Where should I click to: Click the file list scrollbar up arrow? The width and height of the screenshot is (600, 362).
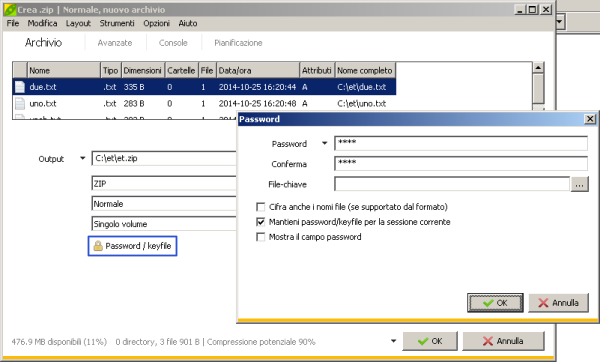coord(538,68)
